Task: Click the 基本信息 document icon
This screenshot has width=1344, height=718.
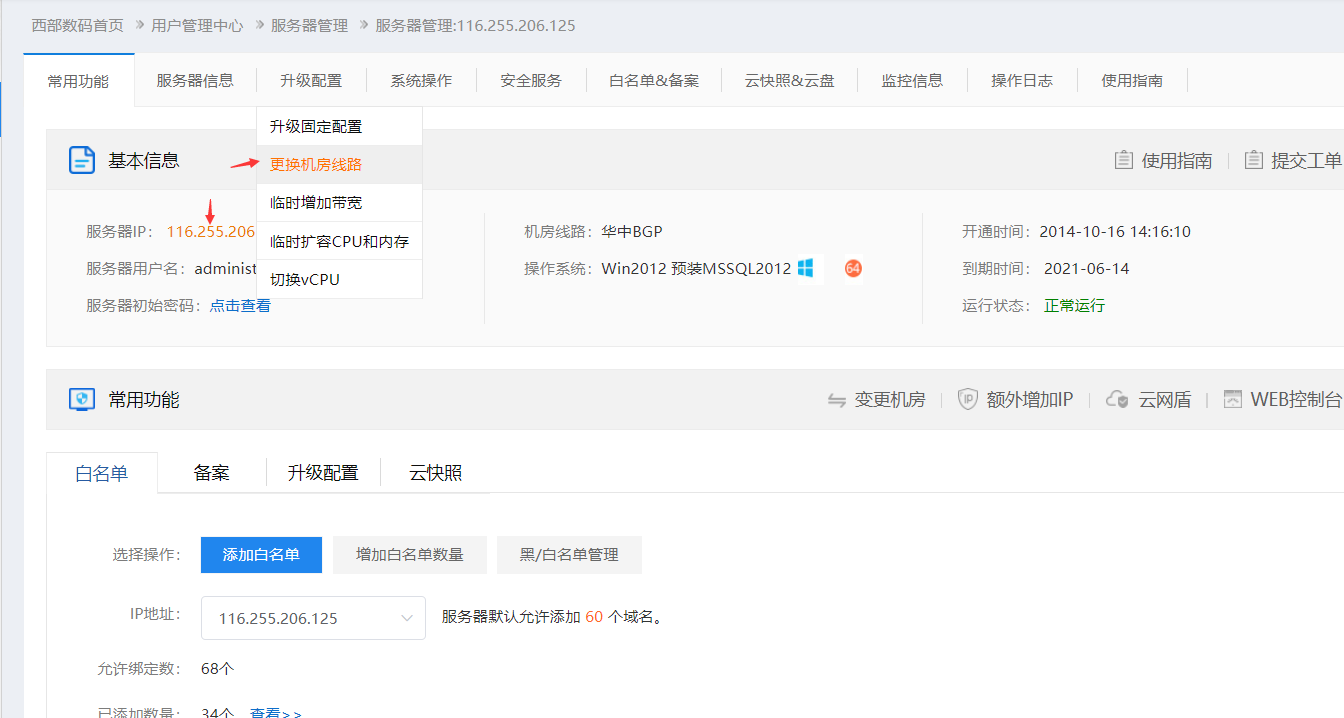Action: point(82,159)
